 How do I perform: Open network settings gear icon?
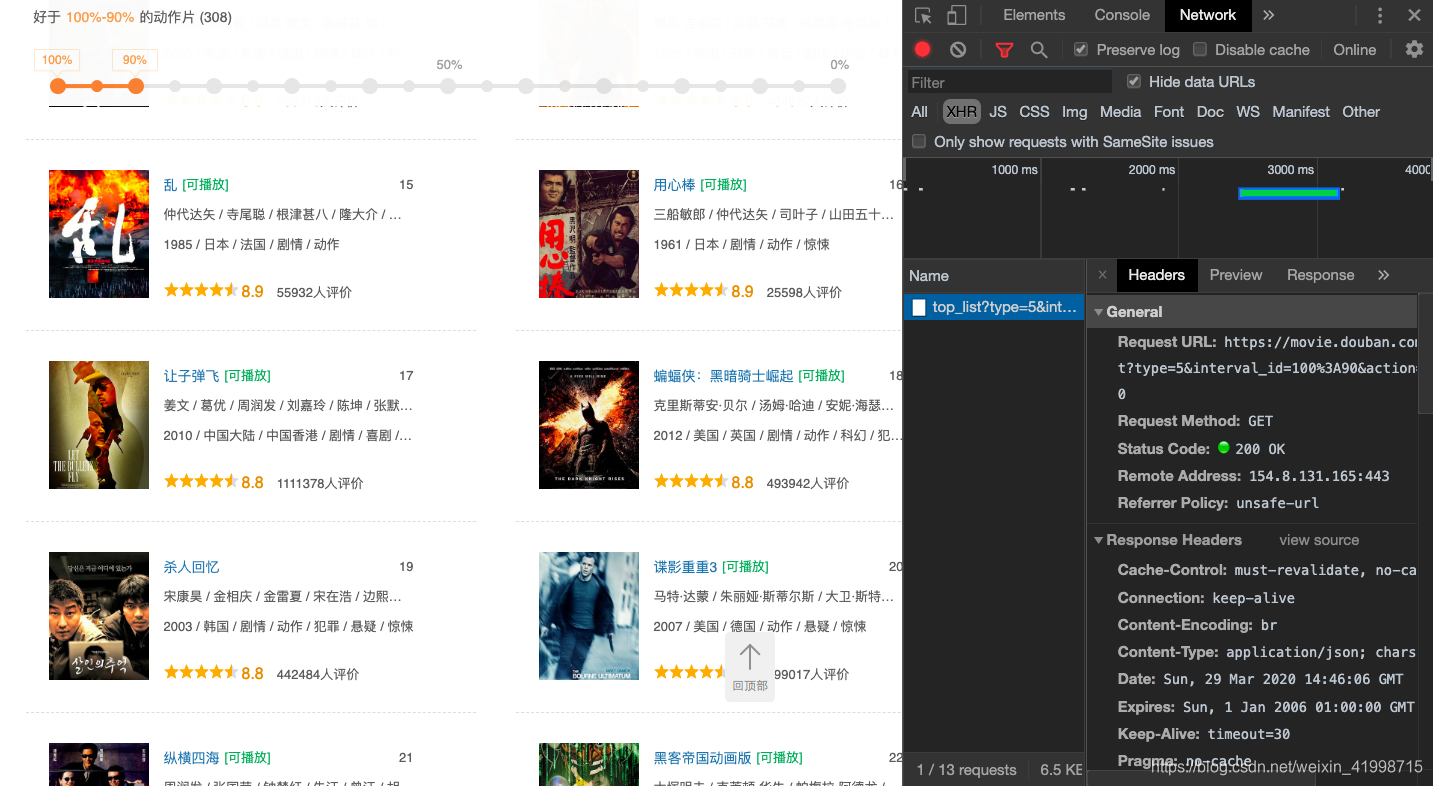[x=1414, y=49]
